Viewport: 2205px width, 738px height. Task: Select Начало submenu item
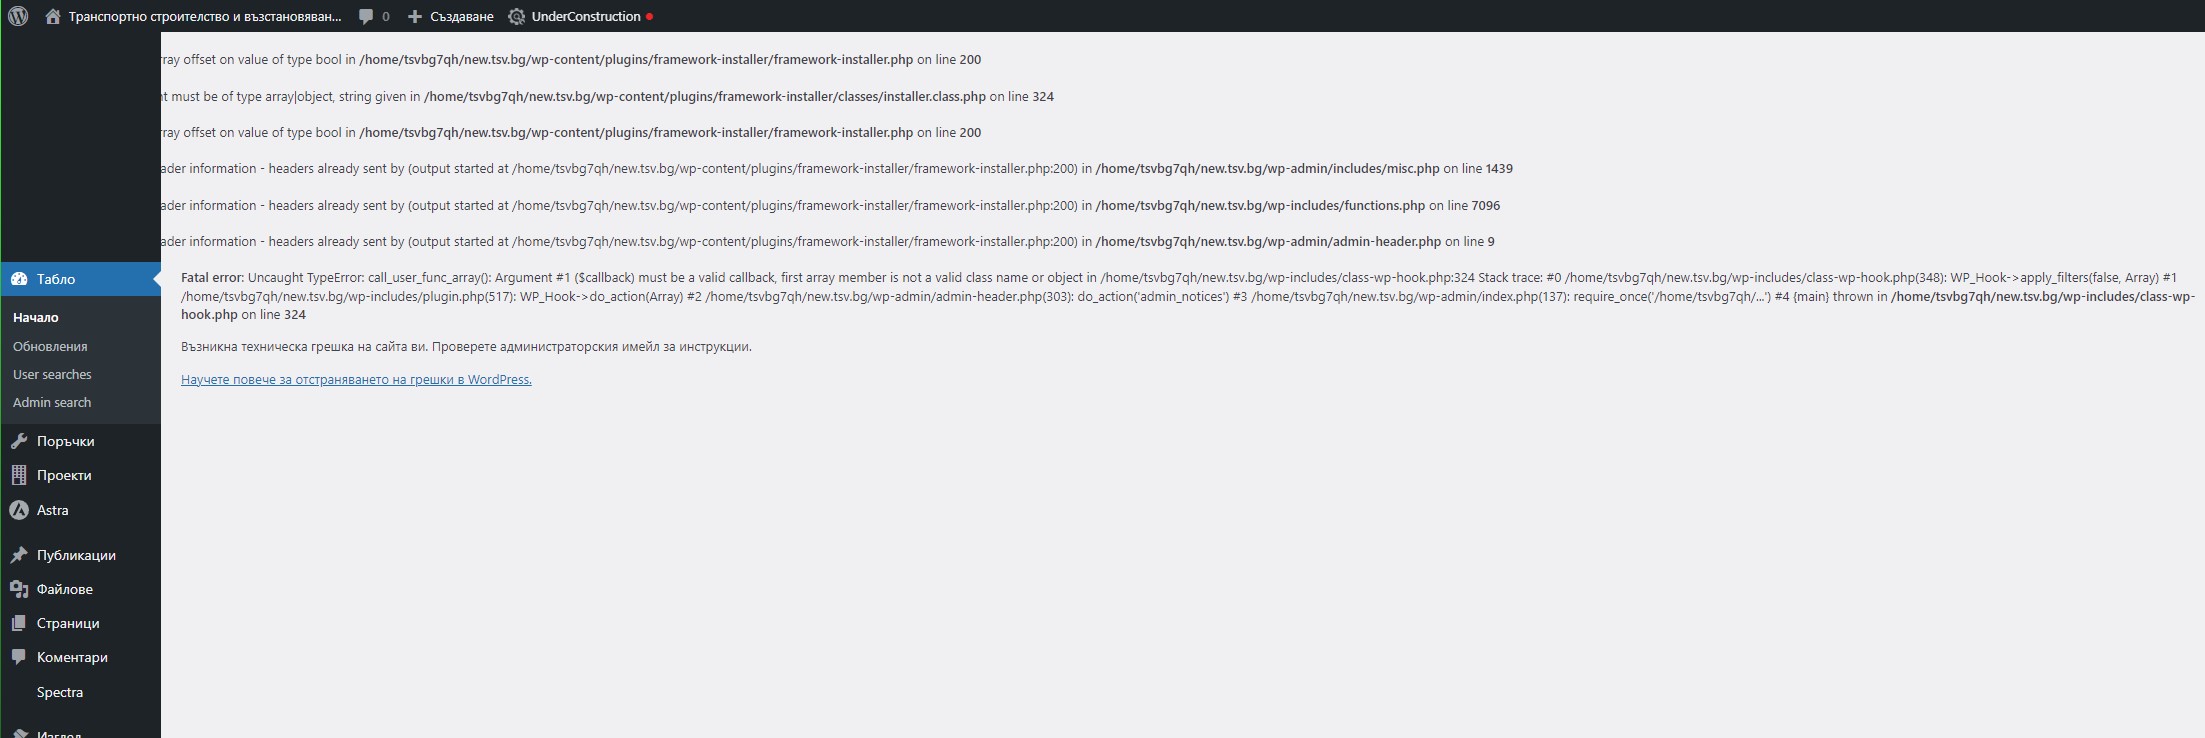click(36, 317)
